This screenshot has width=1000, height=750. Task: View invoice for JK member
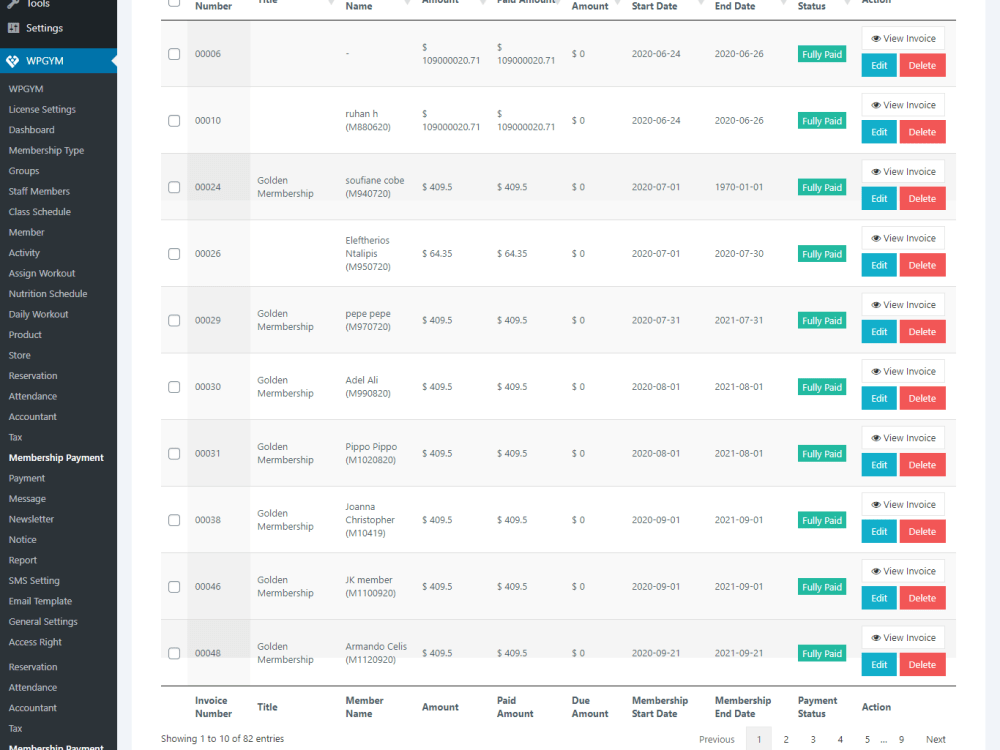(x=903, y=571)
